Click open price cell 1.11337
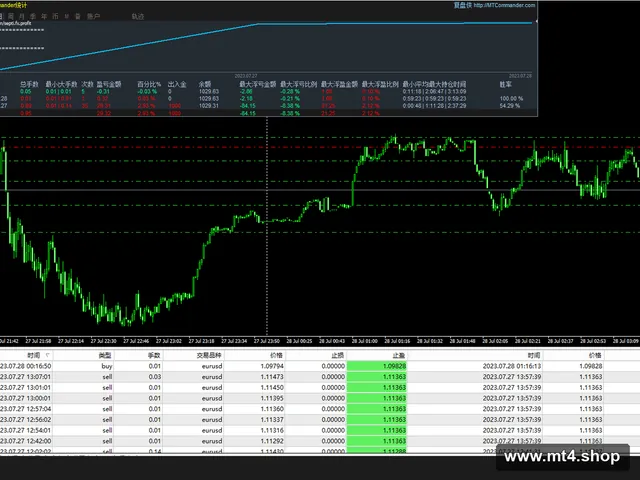This screenshot has width=640, height=480. (272, 420)
